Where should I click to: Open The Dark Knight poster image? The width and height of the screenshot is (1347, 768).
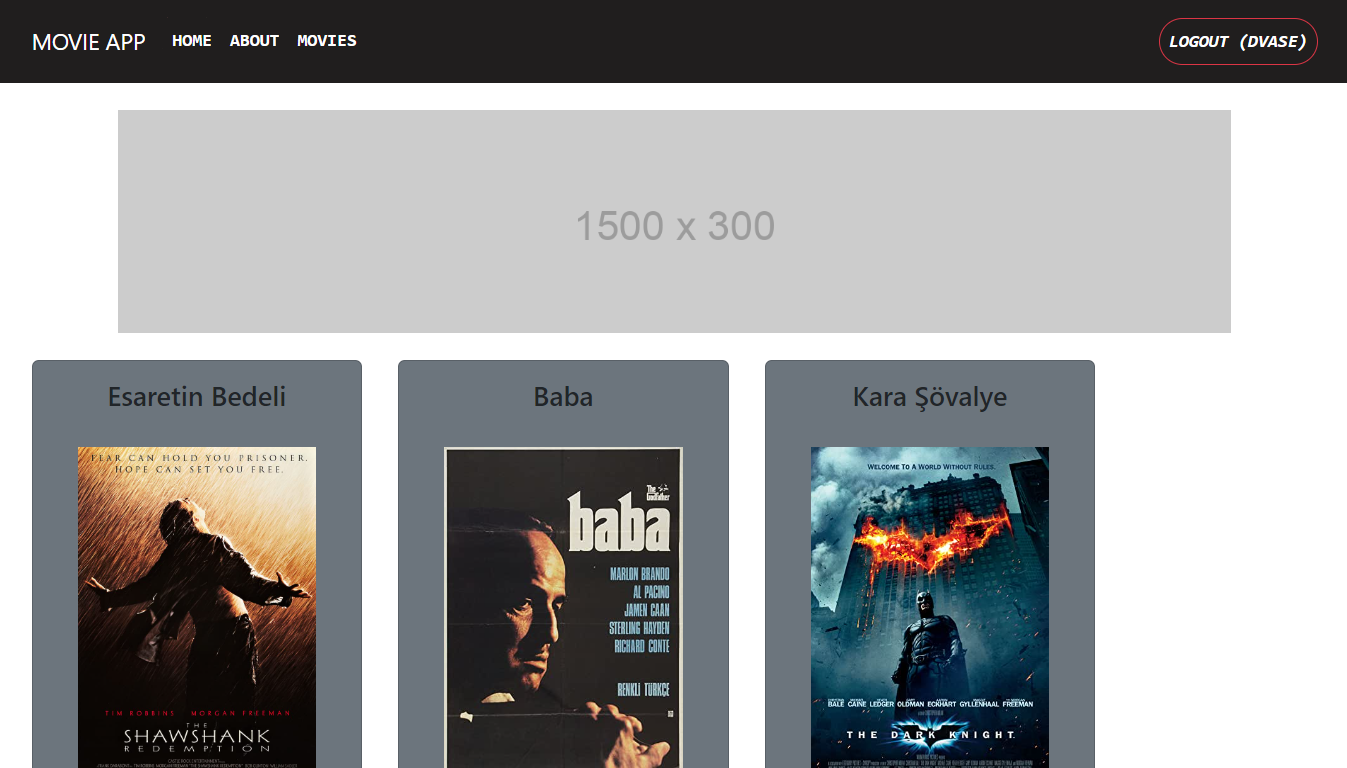[x=930, y=607]
